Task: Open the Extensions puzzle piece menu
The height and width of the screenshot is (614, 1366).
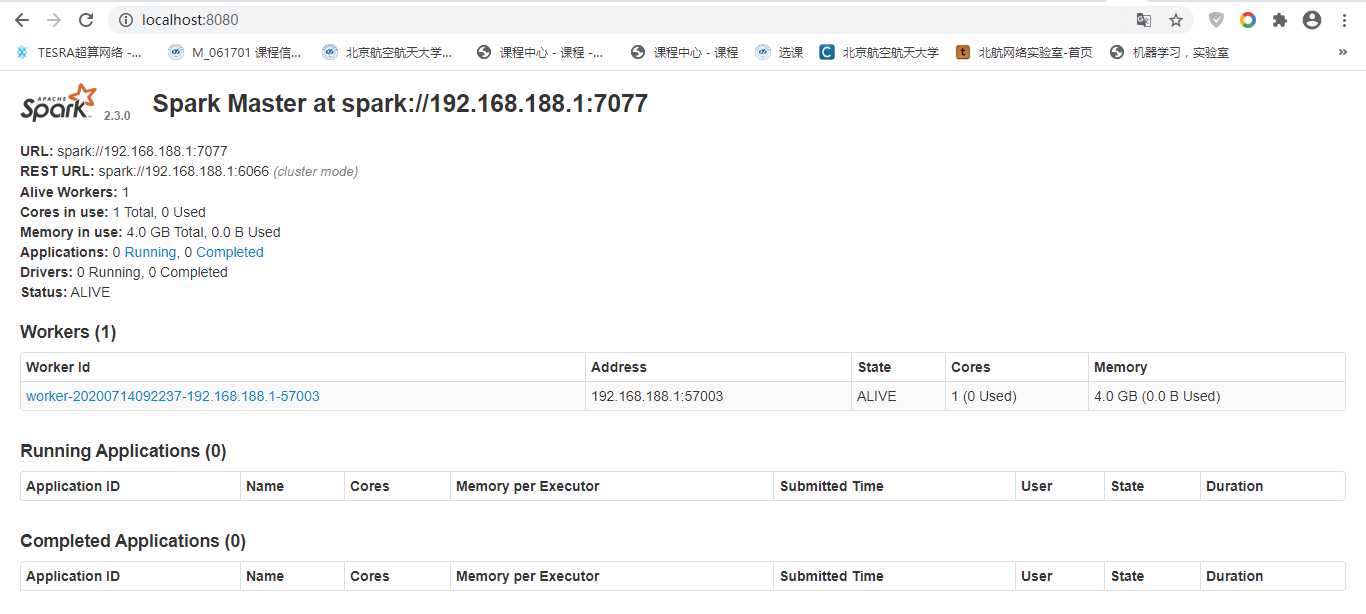Action: click(1280, 20)
